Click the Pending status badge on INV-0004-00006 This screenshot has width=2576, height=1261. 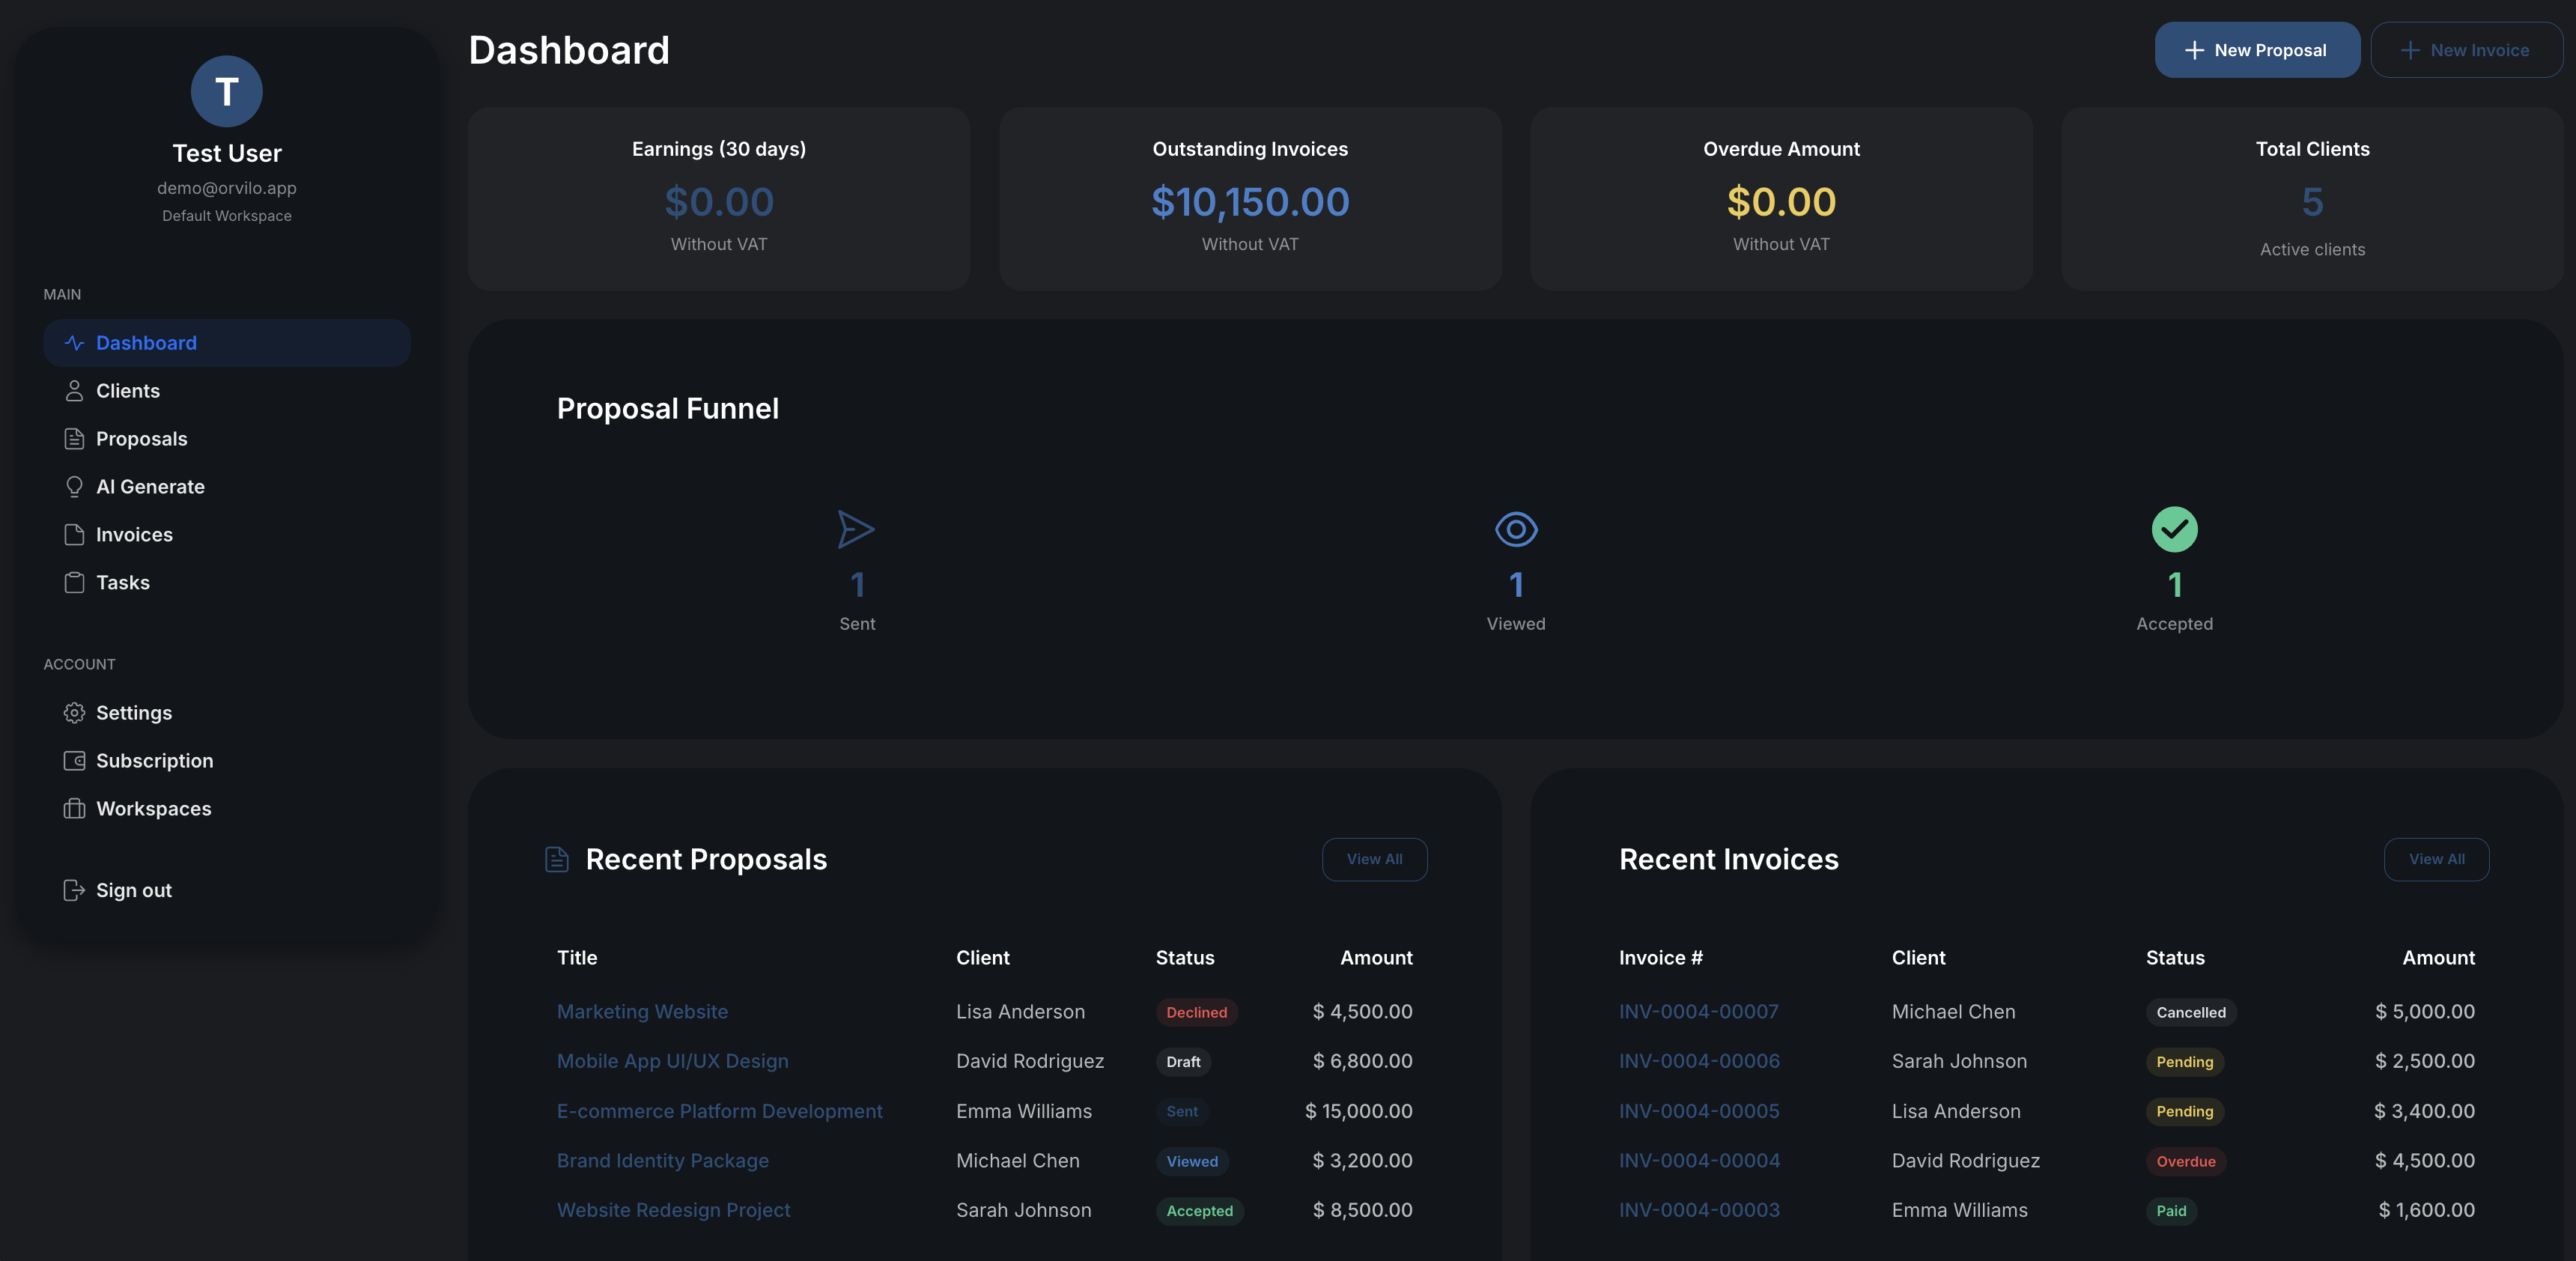pos(2185,1062)
